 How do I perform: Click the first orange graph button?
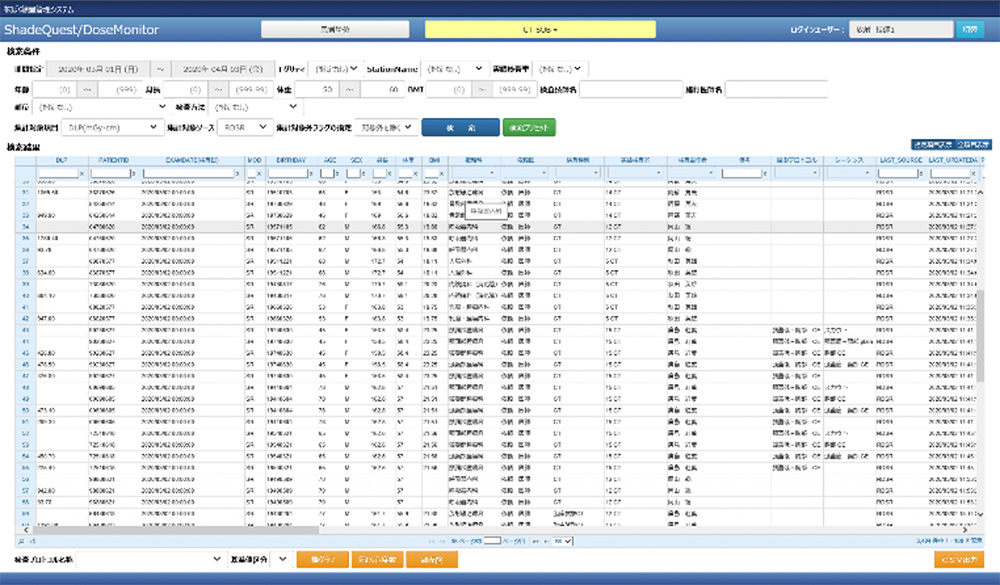pyautogui.click(x=322, y=559)
